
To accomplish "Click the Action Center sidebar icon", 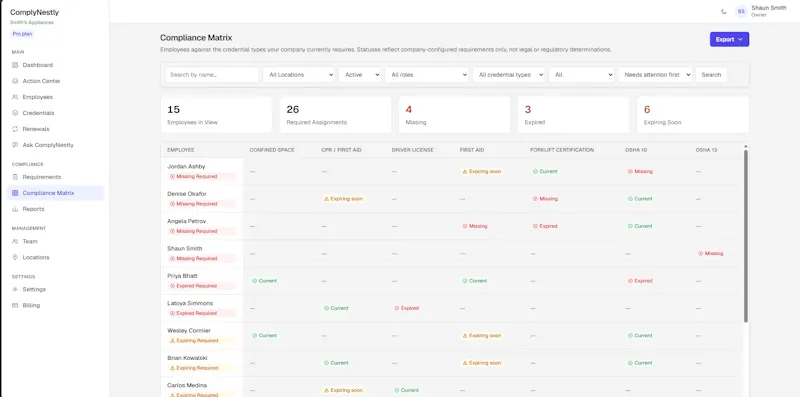I will point(15,81).
